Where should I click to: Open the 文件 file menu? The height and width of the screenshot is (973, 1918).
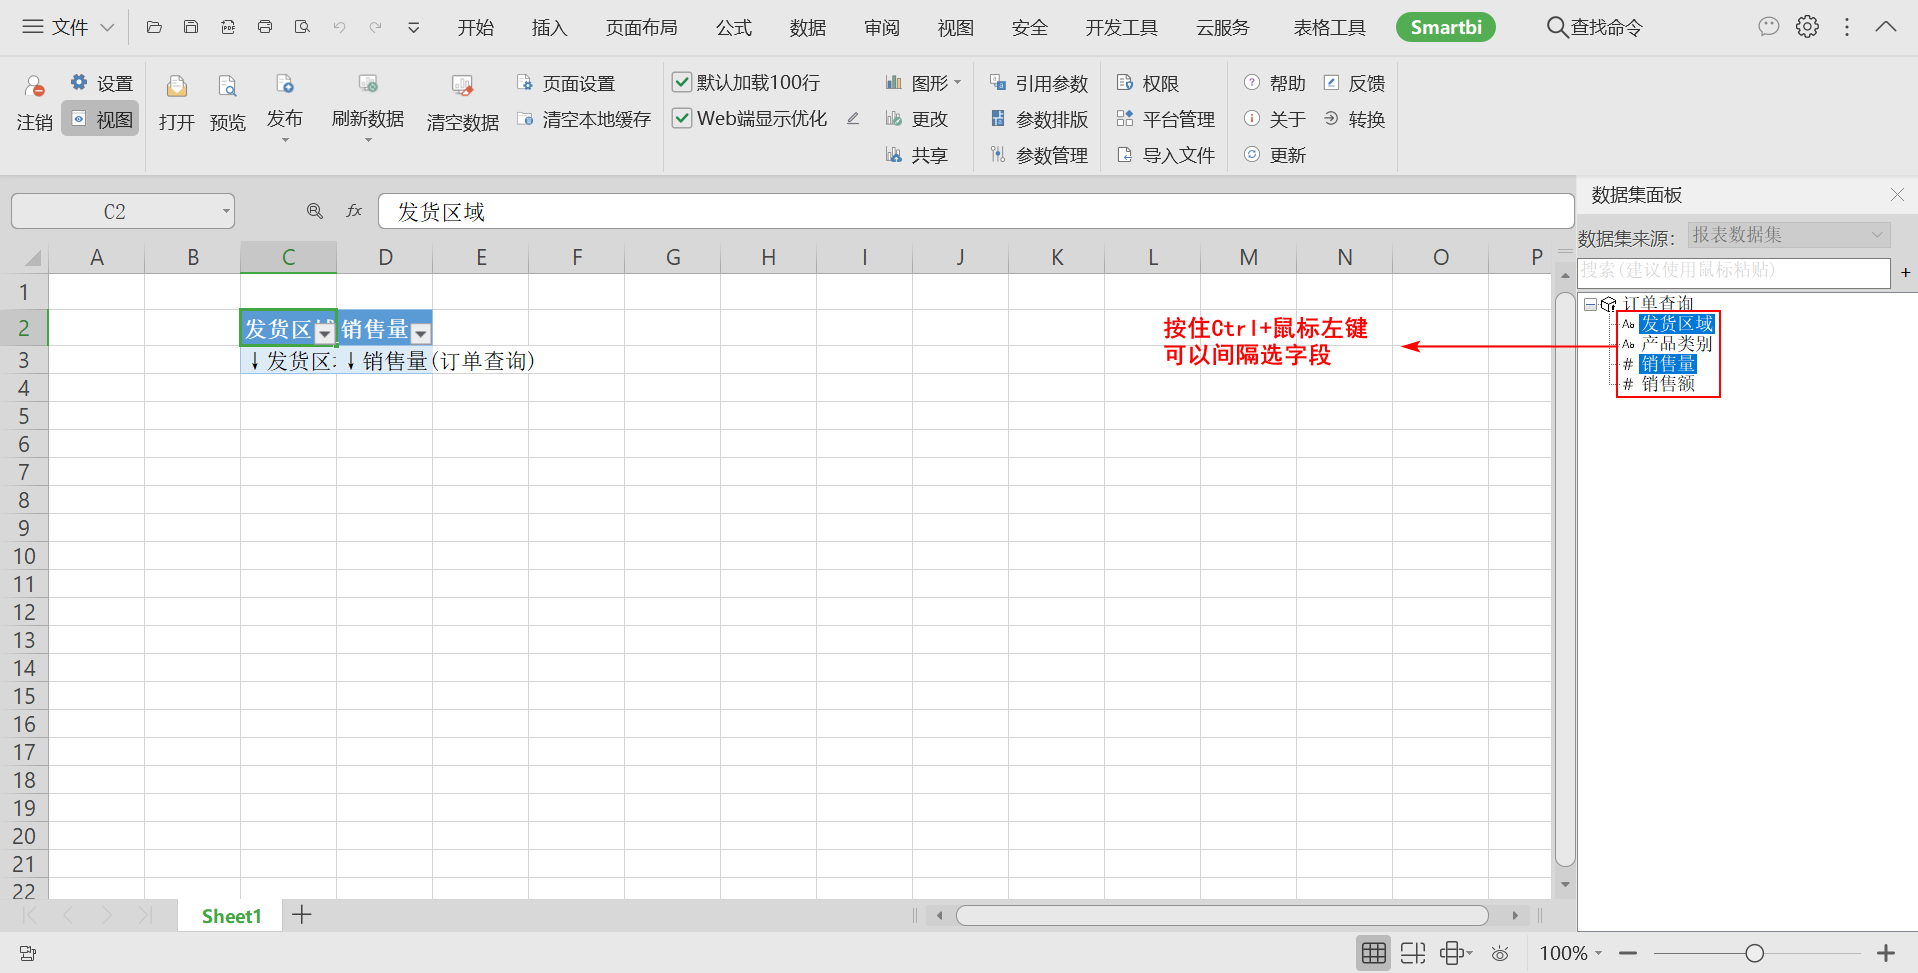68,27
